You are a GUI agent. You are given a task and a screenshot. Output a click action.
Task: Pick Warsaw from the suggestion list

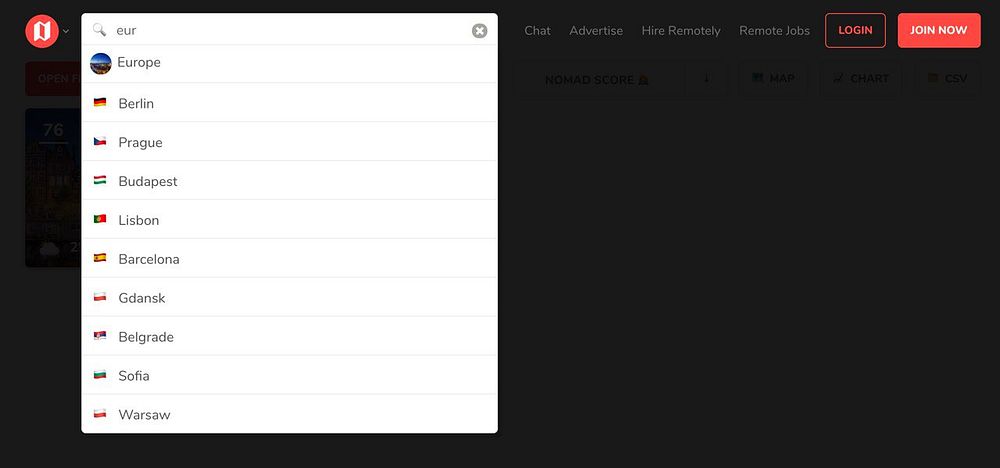pos(290,414)
